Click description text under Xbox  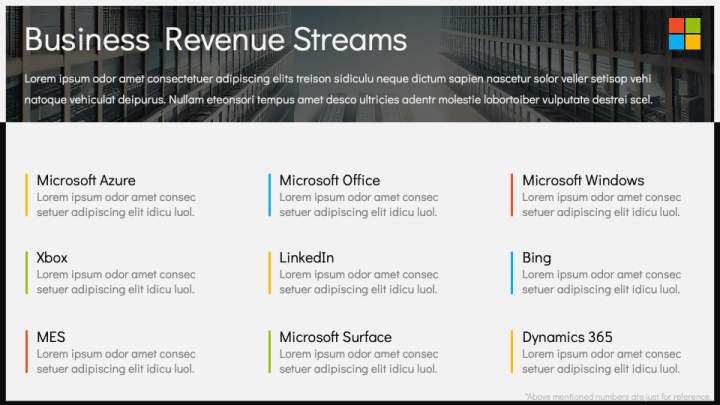[116, 282]
